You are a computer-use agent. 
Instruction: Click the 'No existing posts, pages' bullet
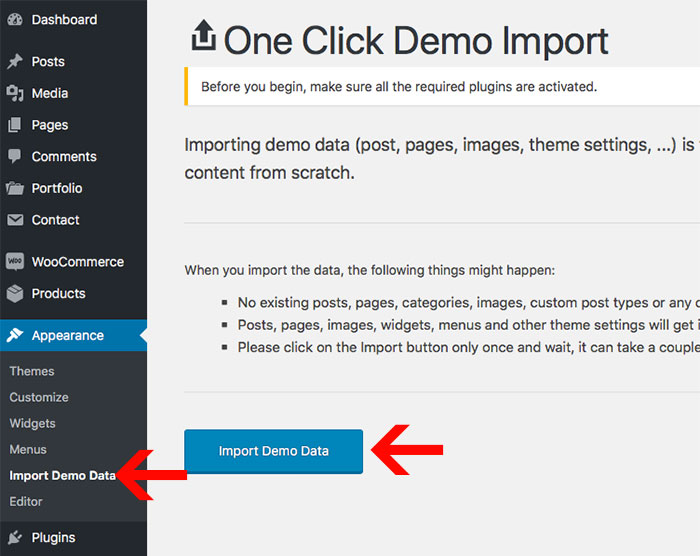coord(468,302)
